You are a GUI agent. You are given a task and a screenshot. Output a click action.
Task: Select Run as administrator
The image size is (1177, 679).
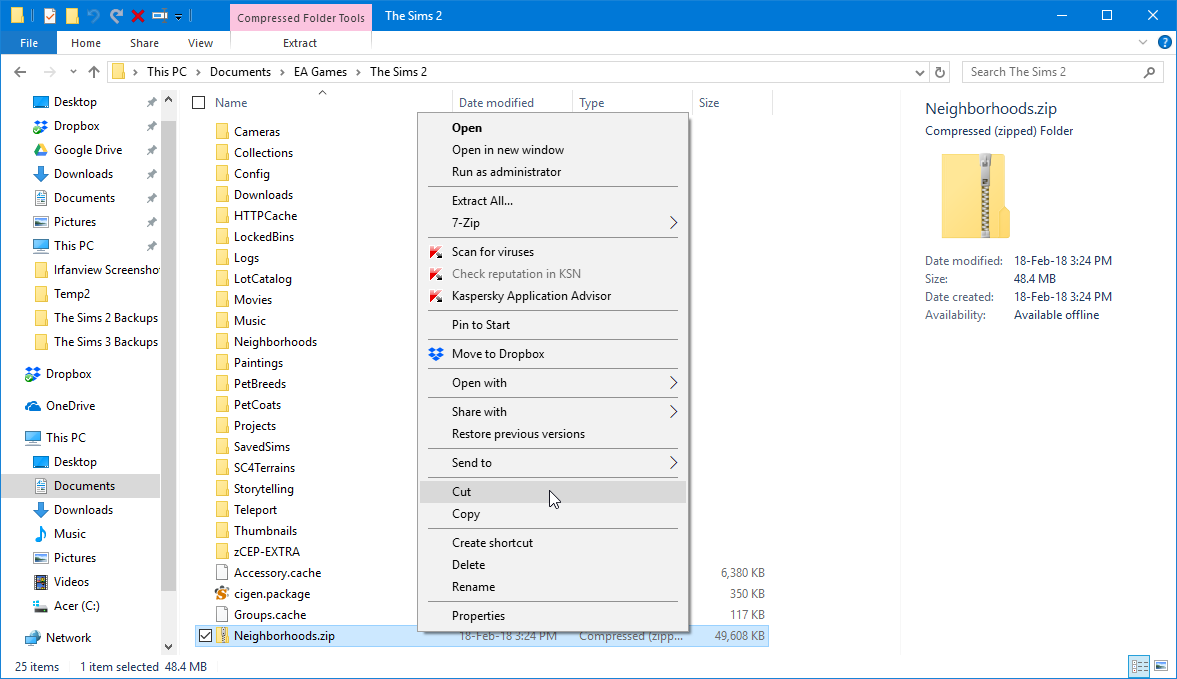coord(553,172)
